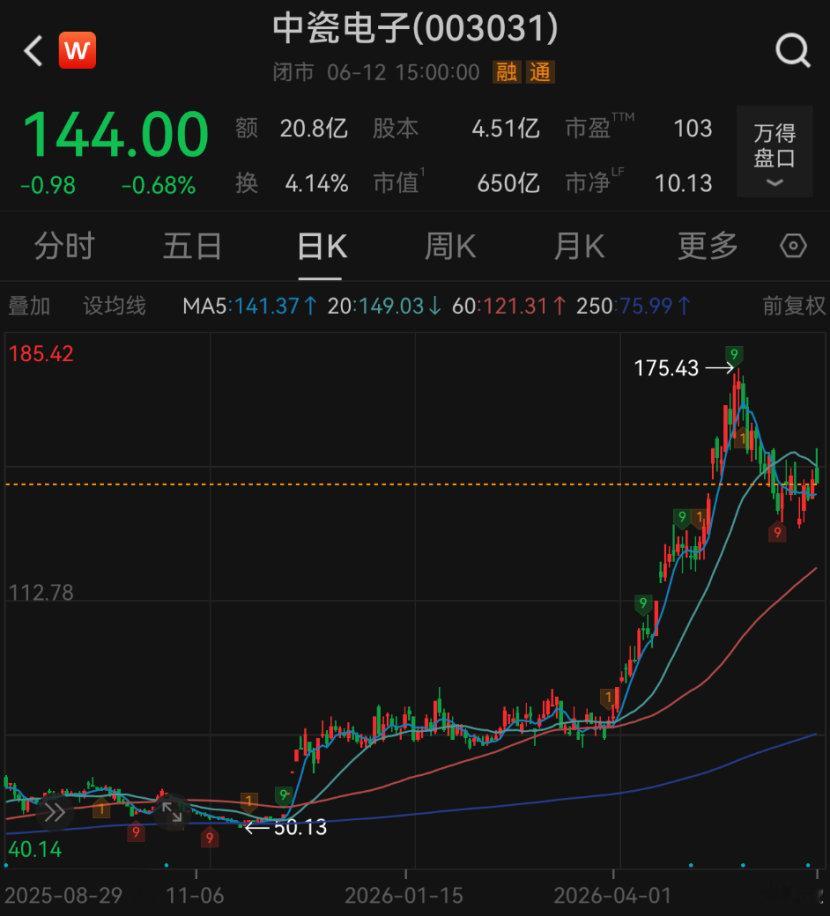
Task: Tap the red 9 marker below May low
Action: 777,533
